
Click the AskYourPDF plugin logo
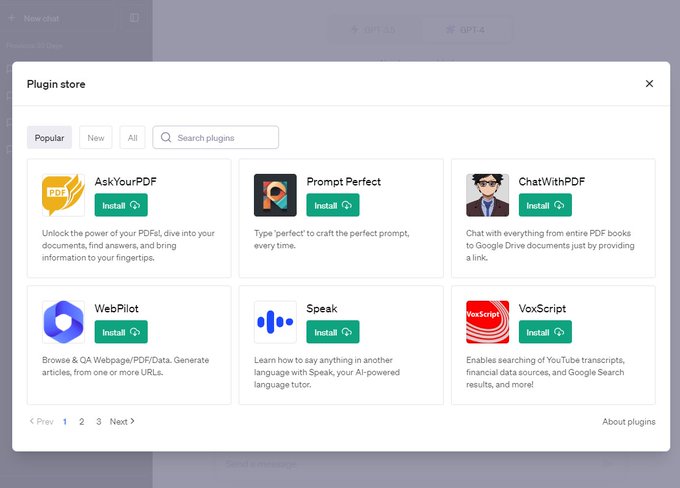(63, 195)
